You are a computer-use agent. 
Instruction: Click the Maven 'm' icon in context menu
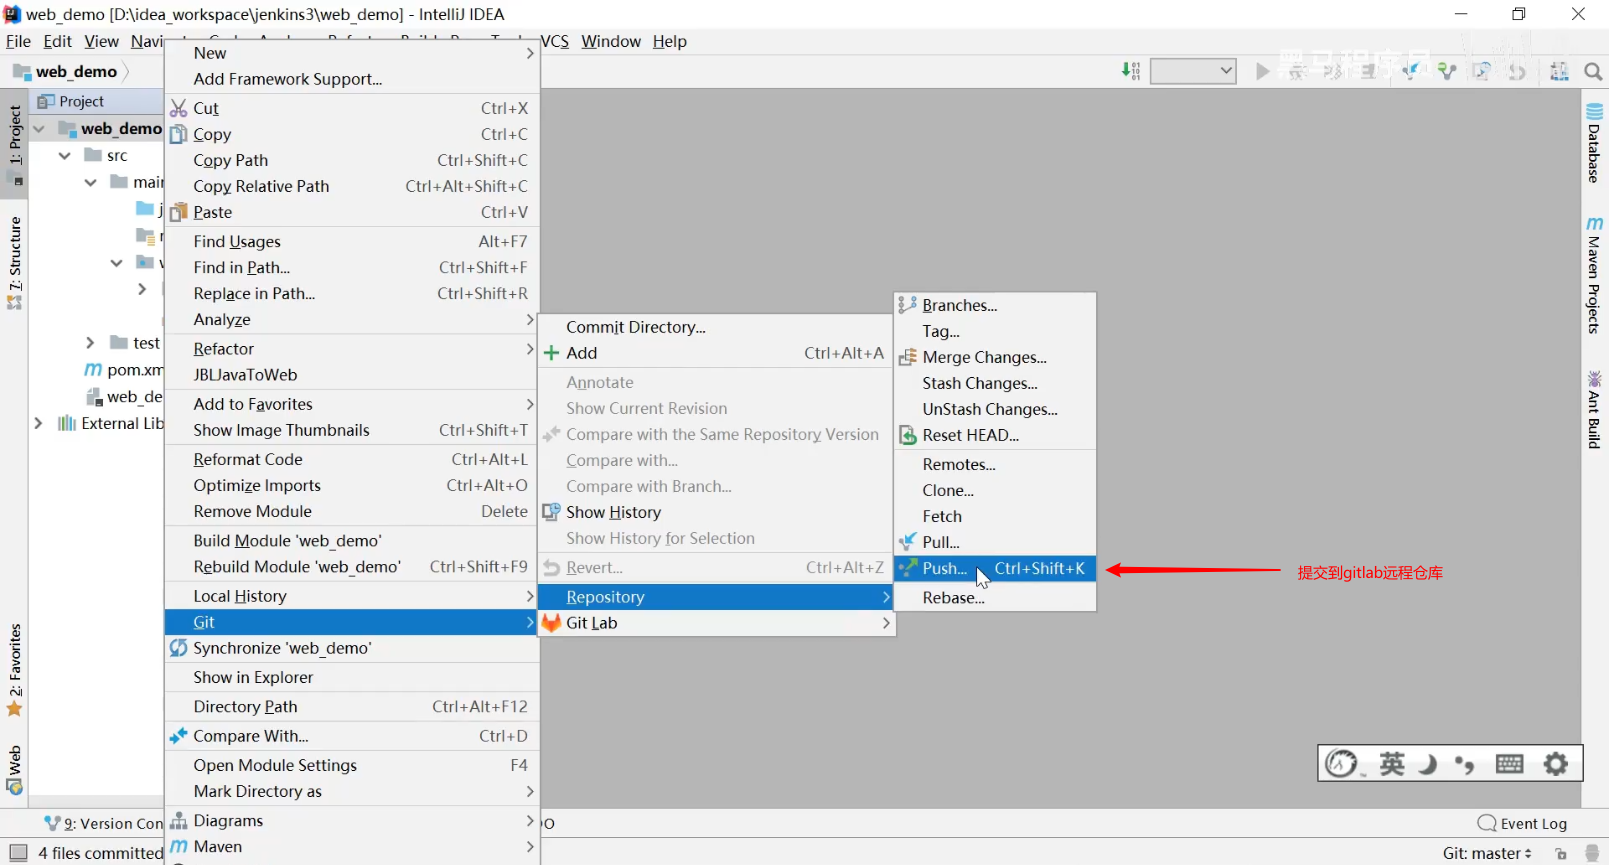pyautogui.click(x=179, y=846)
